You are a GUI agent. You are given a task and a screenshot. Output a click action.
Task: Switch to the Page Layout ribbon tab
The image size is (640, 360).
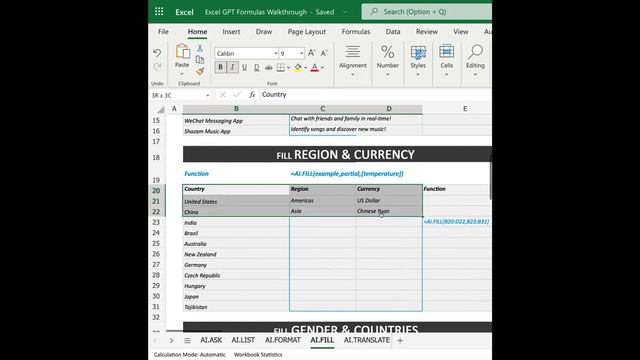(x=307, y=31)
